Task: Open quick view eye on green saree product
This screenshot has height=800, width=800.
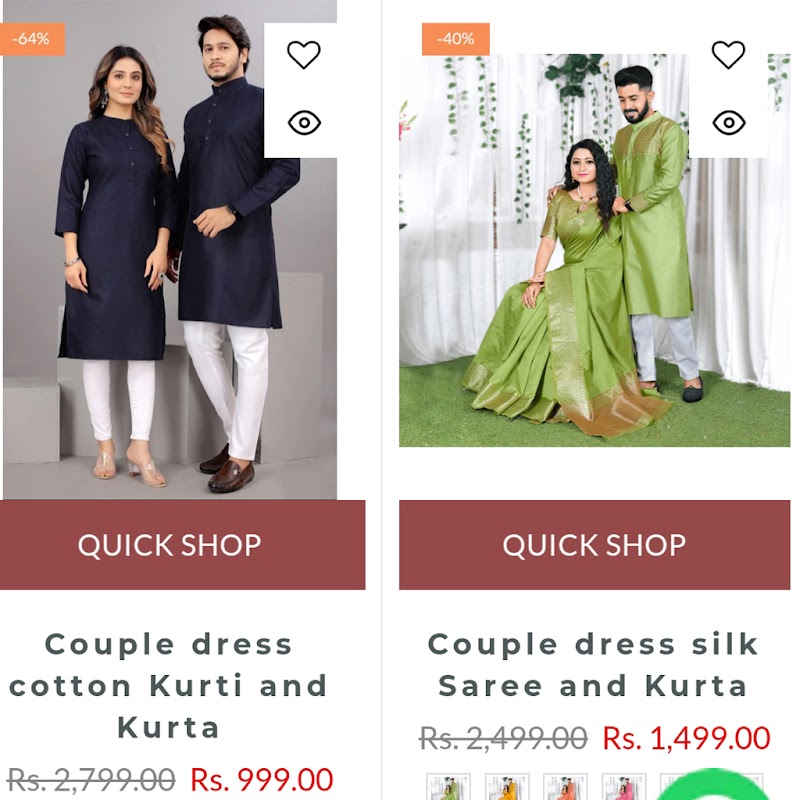Action: pyautogui.click(x=729, y=123)
